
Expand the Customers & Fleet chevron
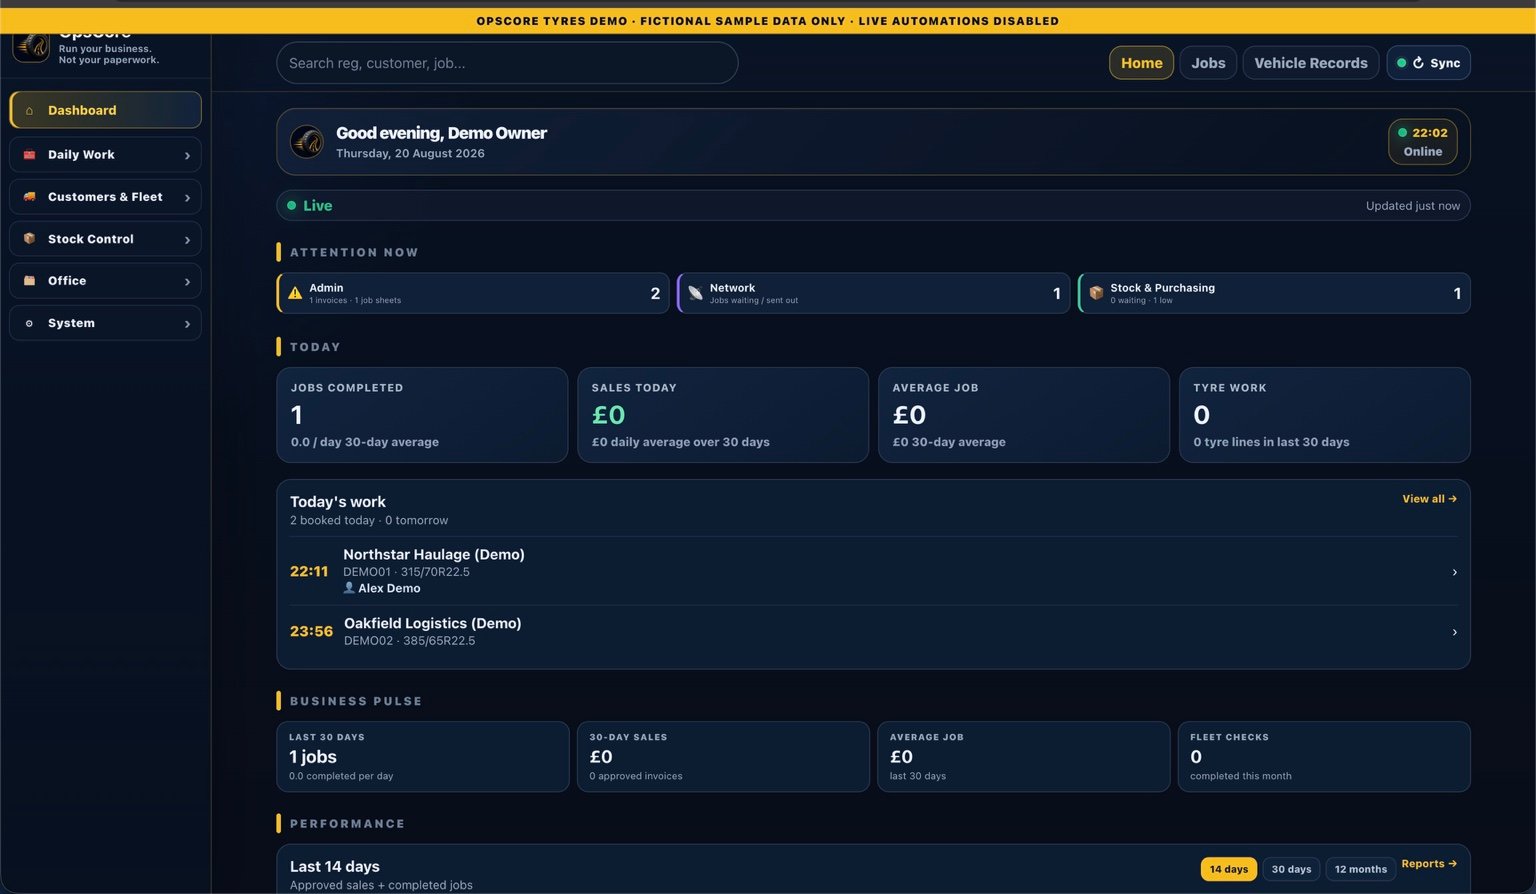click(x=187, y=197)
